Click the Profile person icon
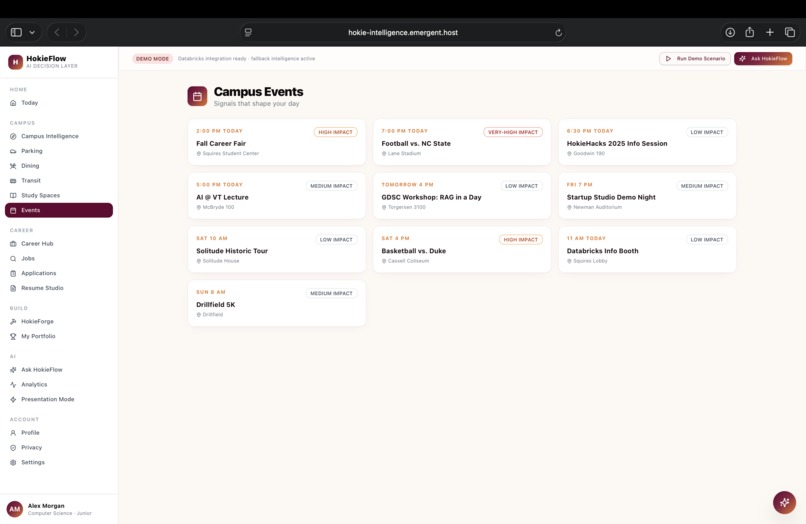 pyautogui.click(x=13, y=433)
